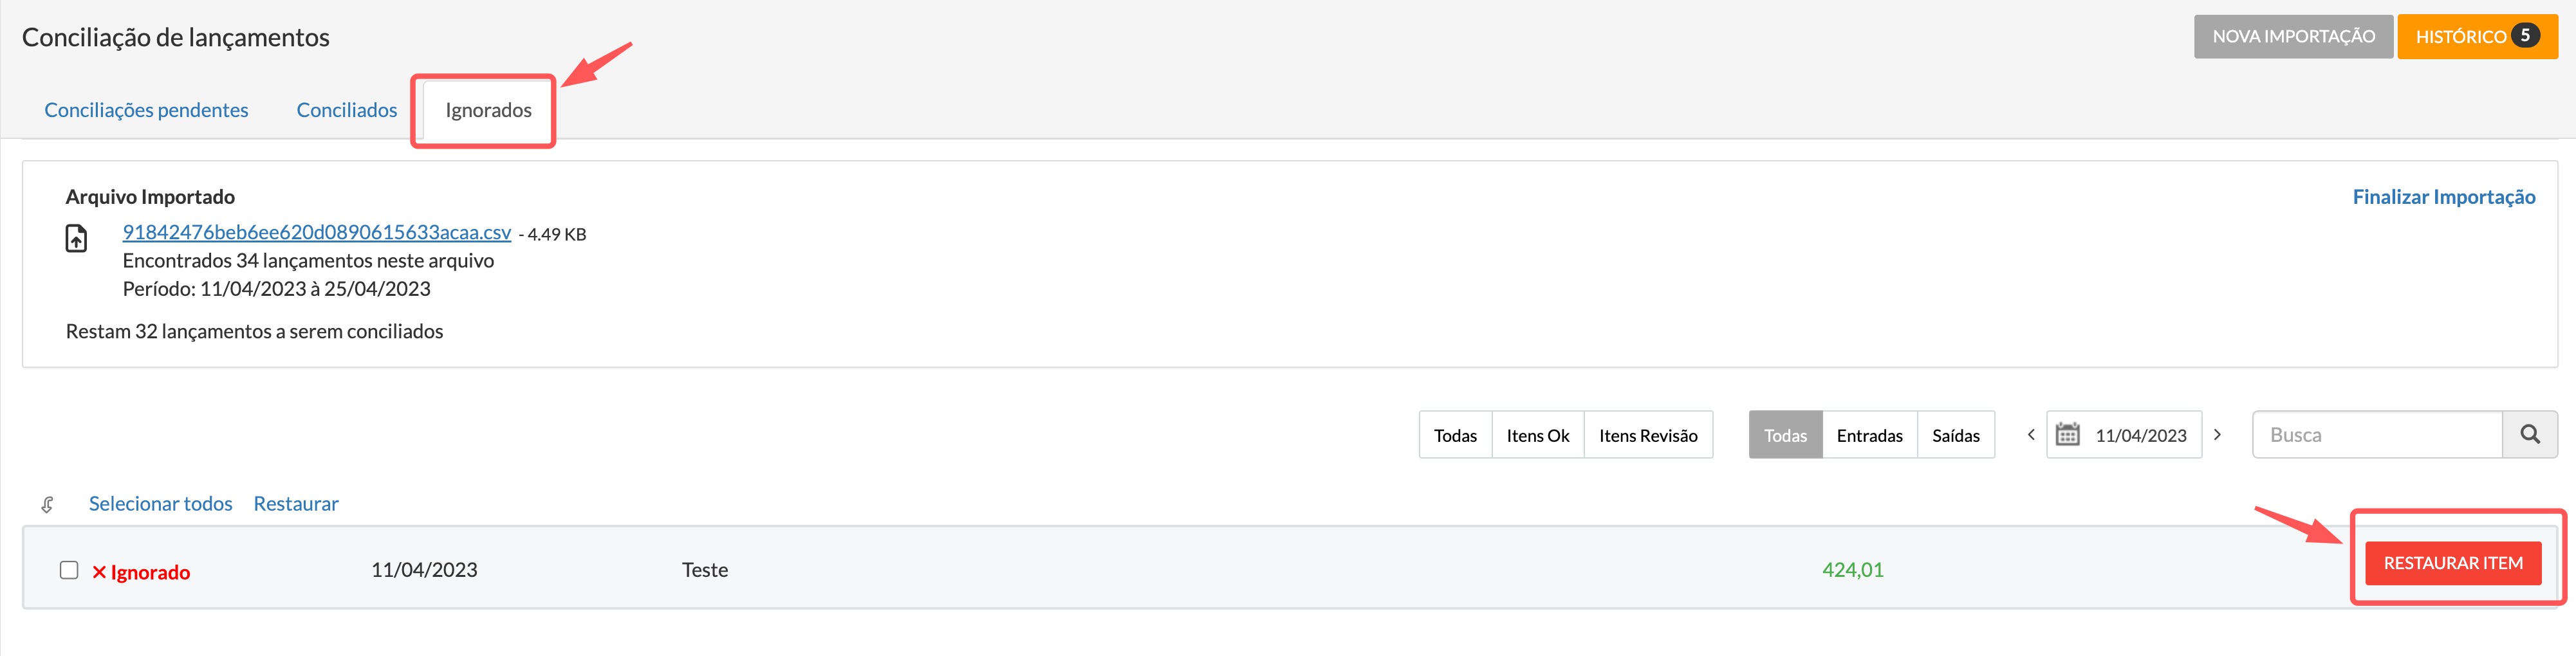The image size is (2576, 656).
Task: Click the uploaded file icon
Action: (x=76, y=238)
